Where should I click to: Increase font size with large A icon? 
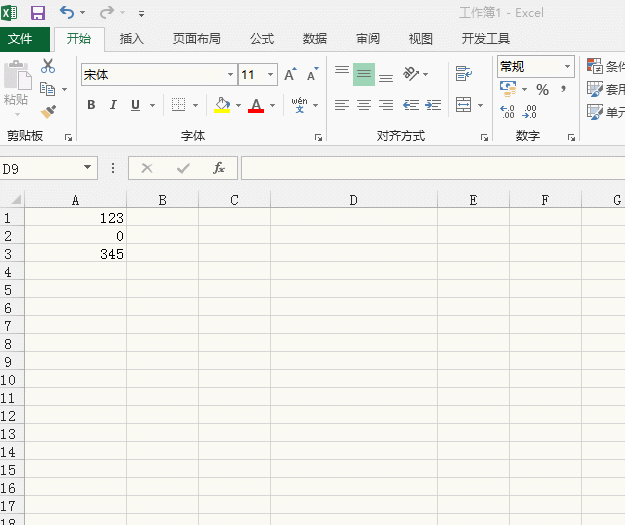[290, 74]
